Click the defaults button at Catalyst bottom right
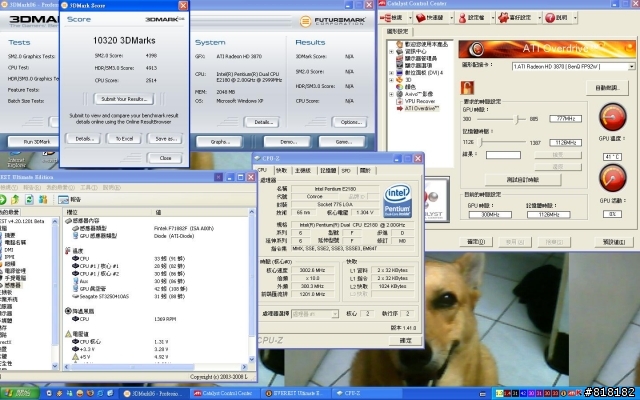Screen dimensions: 640x400 pos(614,242)
